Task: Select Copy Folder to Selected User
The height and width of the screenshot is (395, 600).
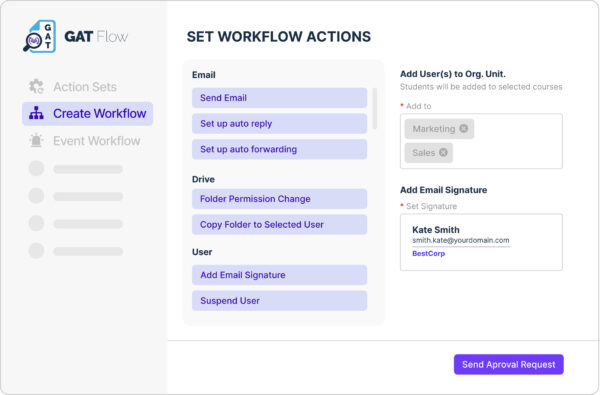Action: pyautogui.click(x=279, y=225)
